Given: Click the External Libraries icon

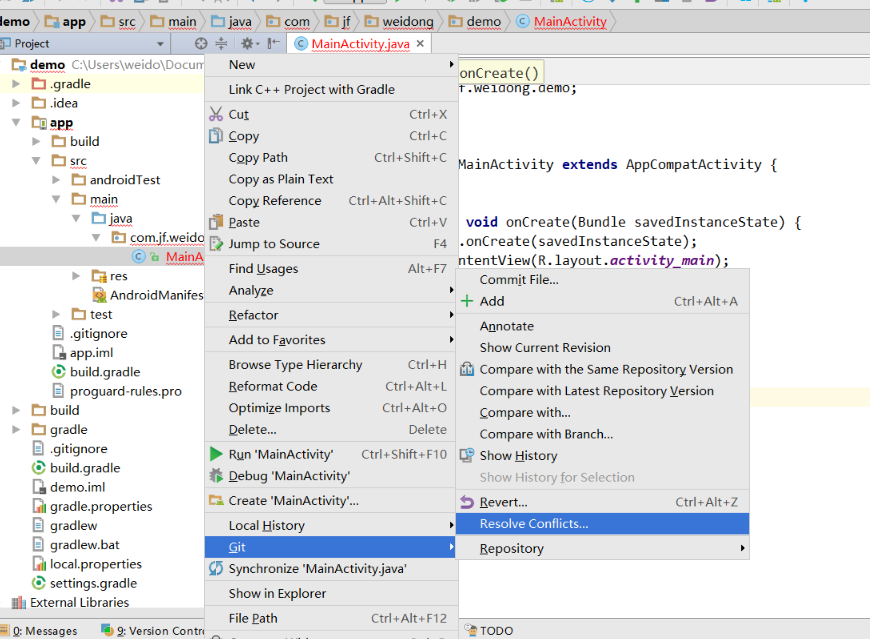Looking at the screenshot, I should point(19,602).
